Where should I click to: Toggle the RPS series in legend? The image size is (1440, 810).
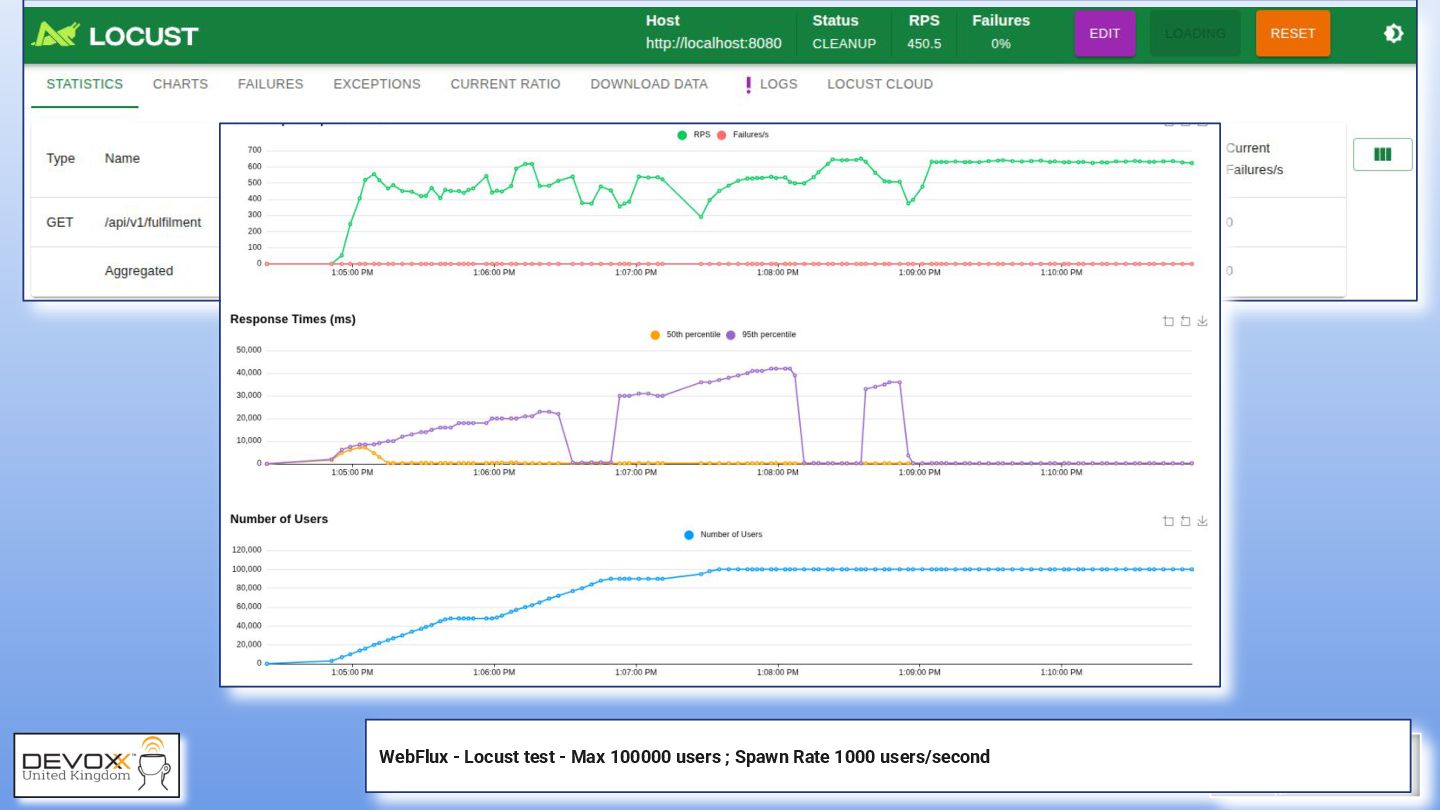point(693,135)
